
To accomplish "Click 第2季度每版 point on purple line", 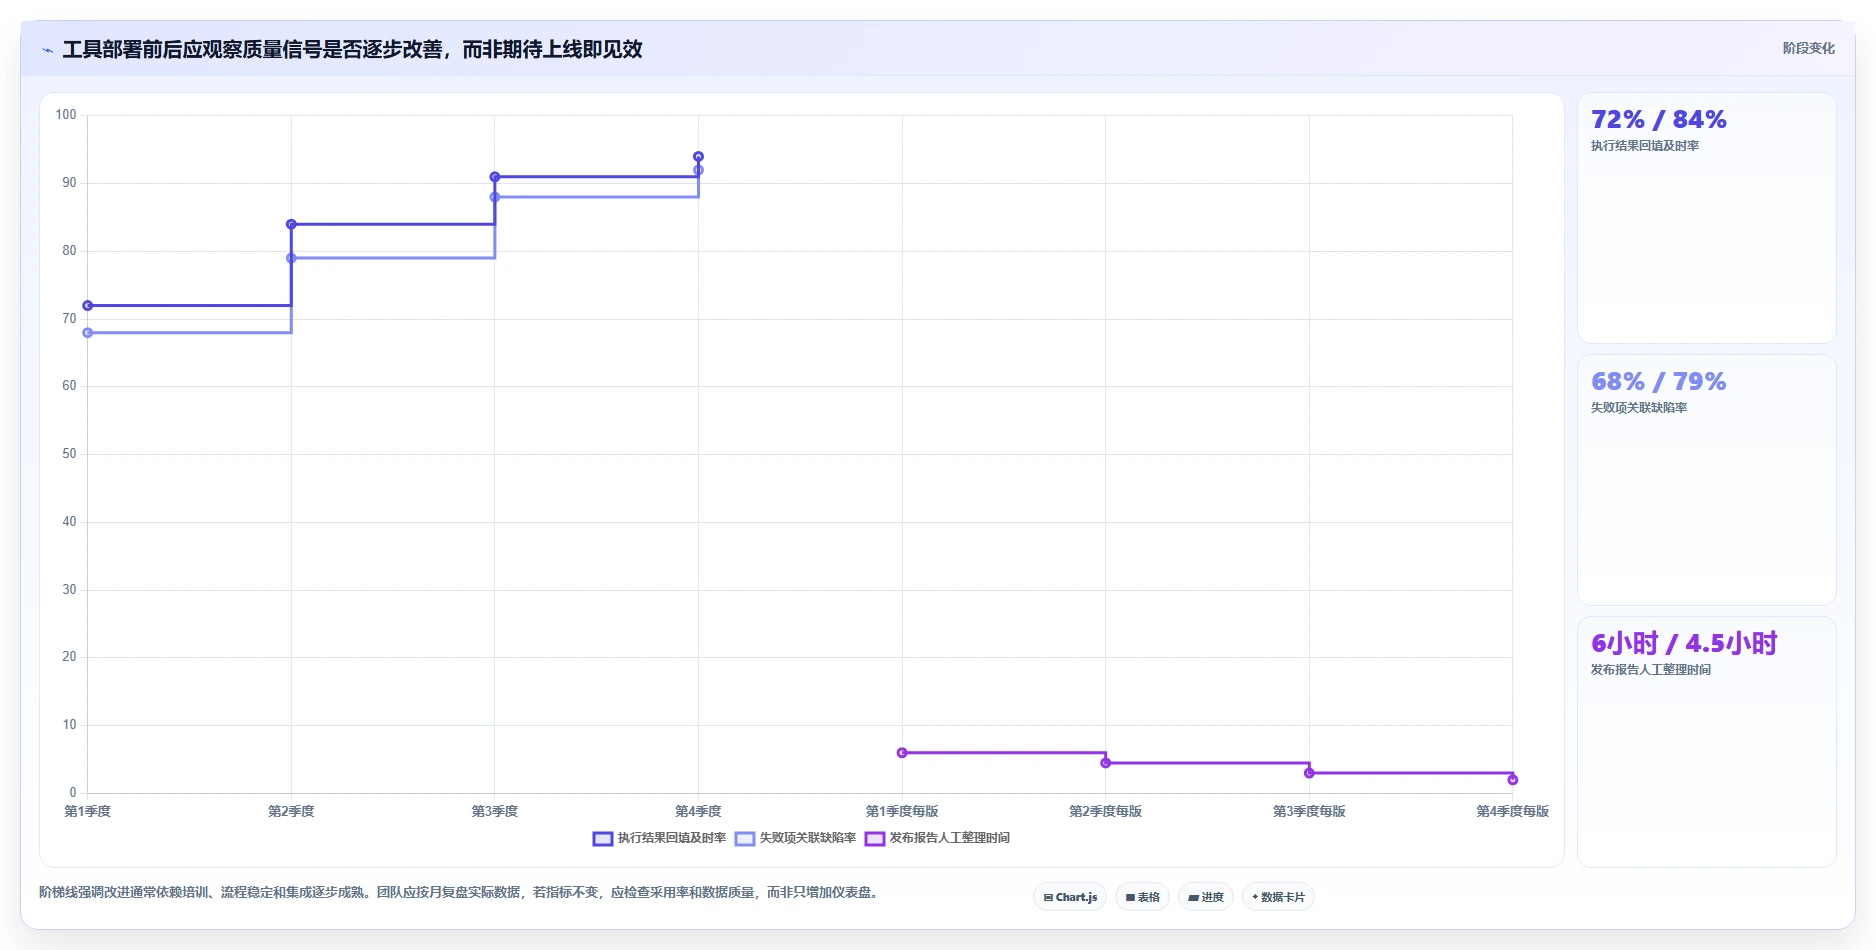I will coord(1106,763).
